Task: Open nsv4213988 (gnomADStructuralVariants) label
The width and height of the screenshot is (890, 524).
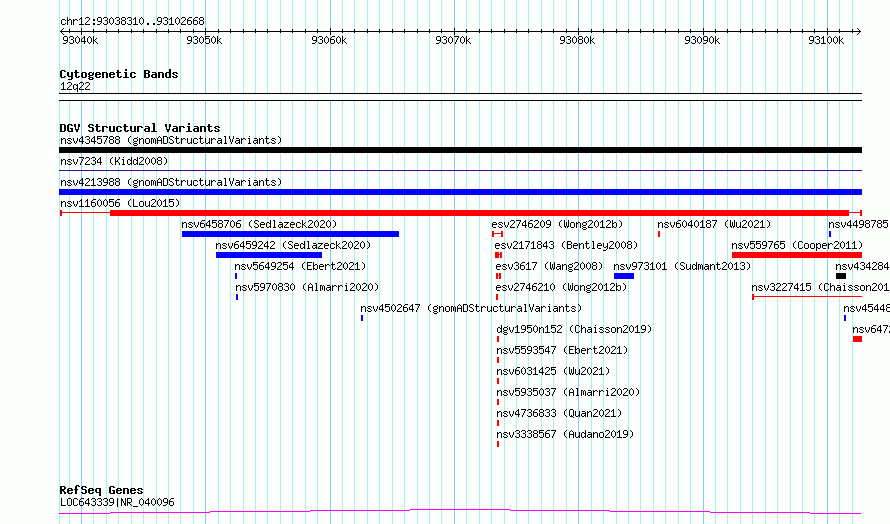Action: coord(171,182)
